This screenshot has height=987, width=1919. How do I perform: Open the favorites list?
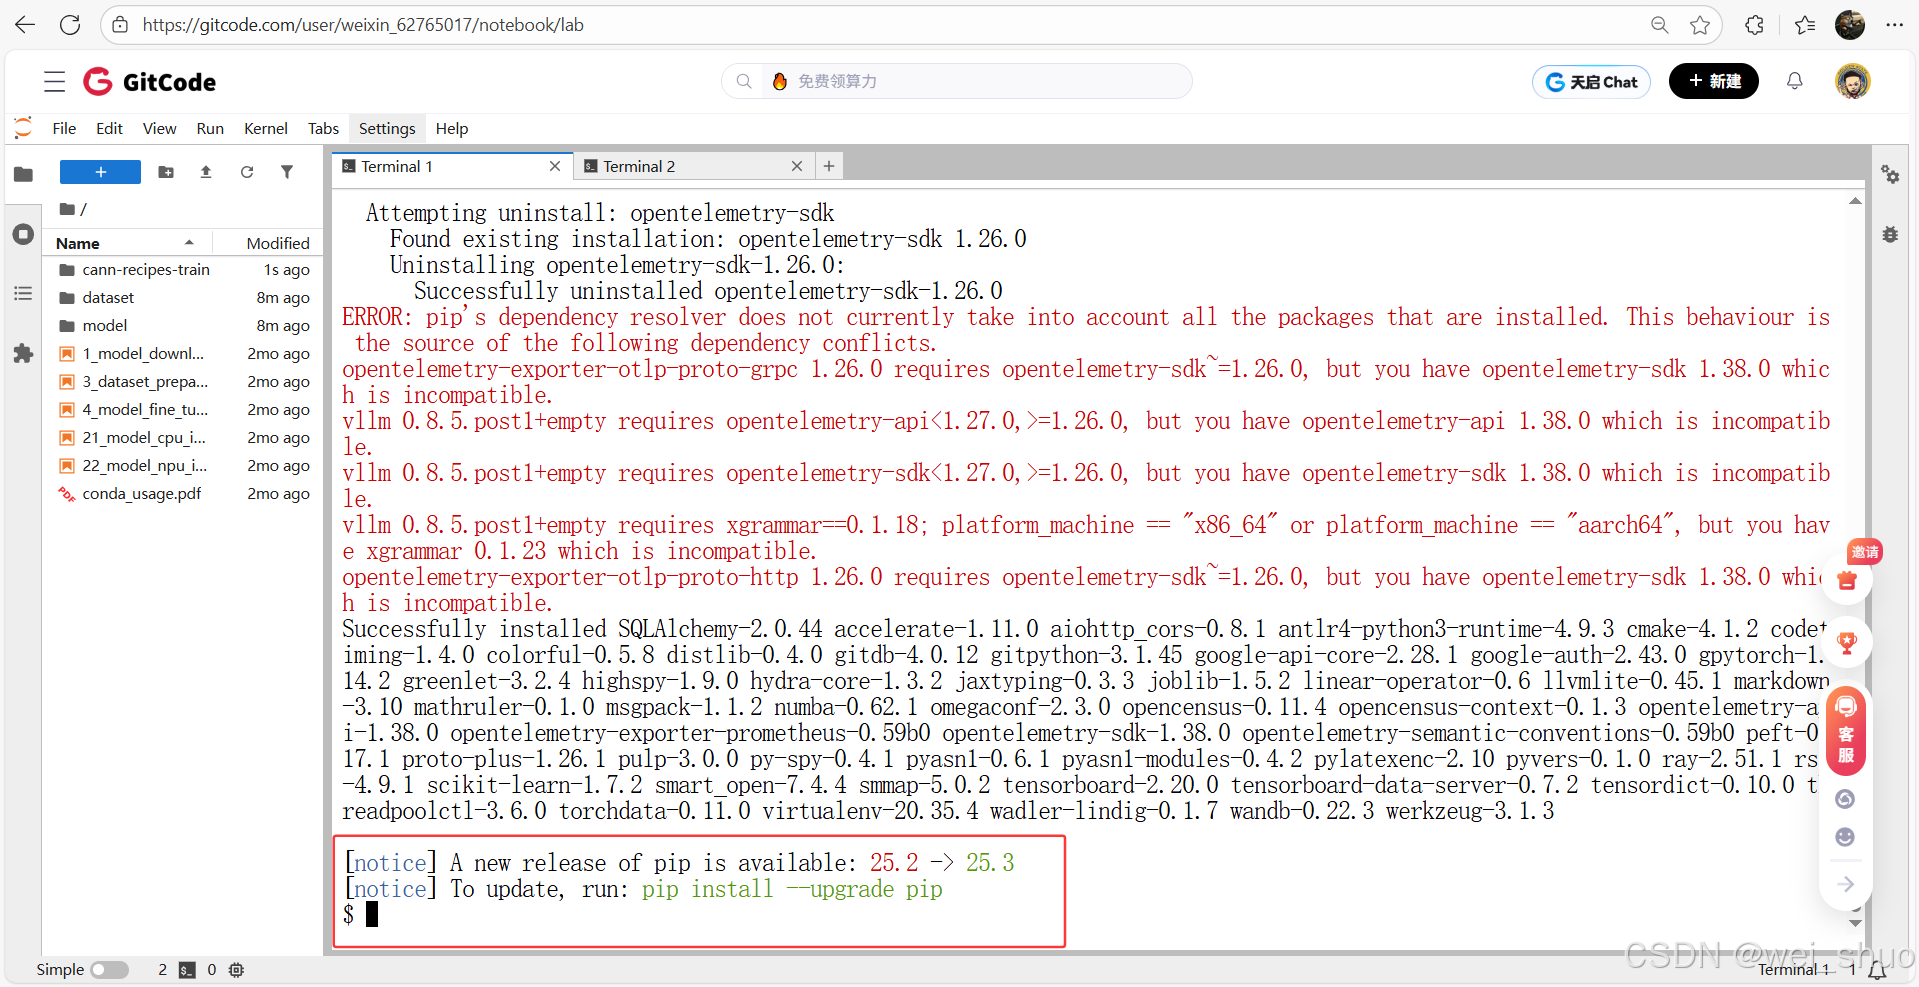pyautogui.click(x=1805, y=25)
